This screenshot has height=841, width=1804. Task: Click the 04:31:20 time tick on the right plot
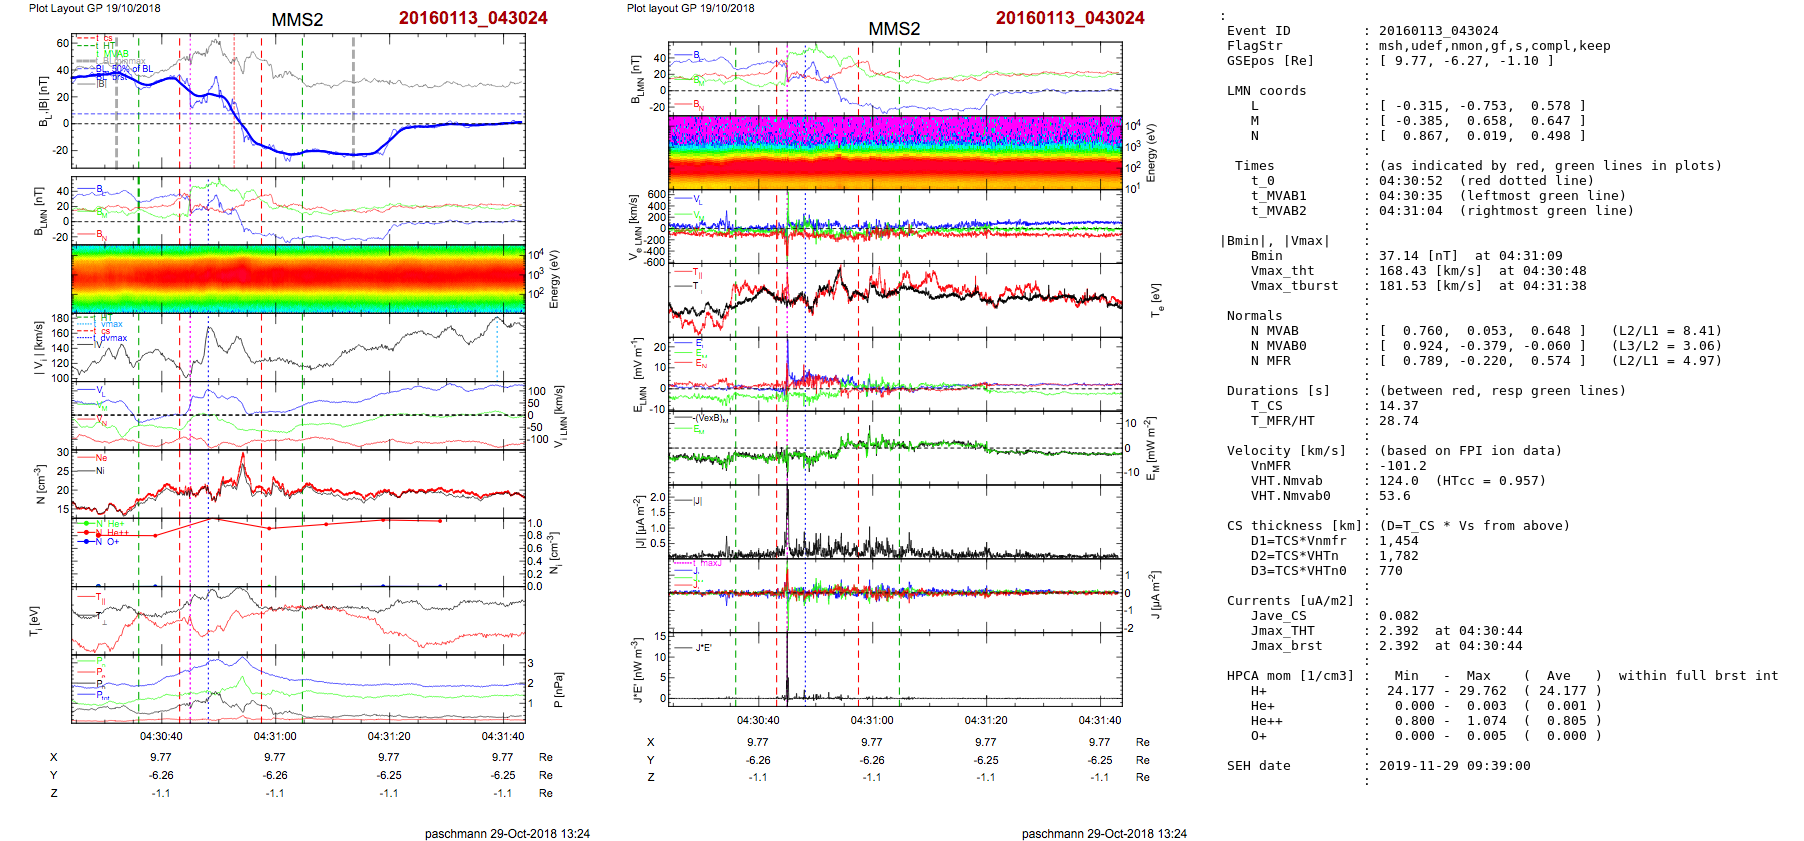click(x=986, y=720)
